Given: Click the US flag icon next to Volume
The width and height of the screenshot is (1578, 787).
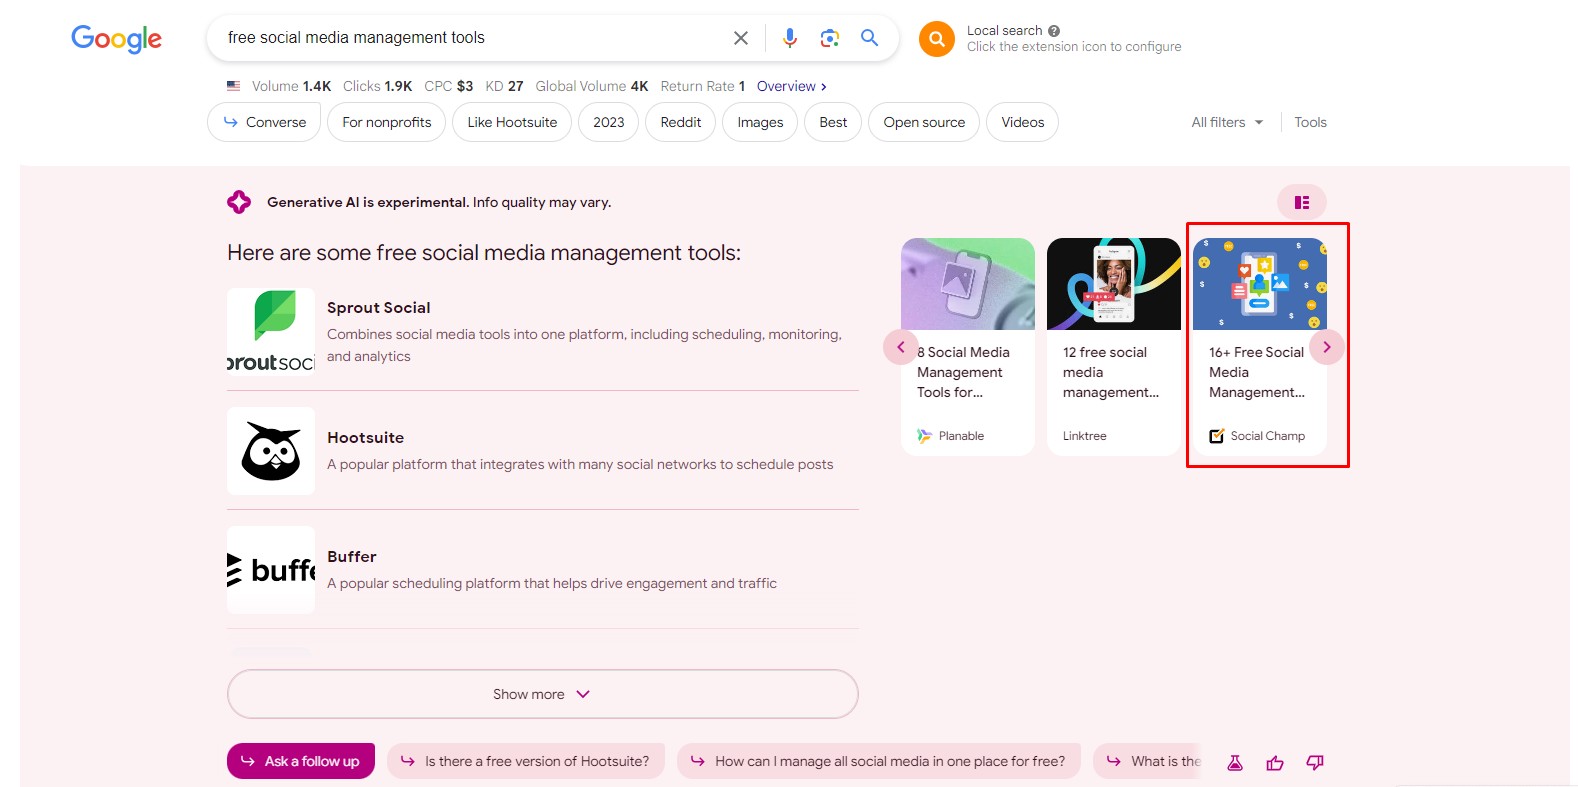Looking at the screenshot, I should [234, 86].
